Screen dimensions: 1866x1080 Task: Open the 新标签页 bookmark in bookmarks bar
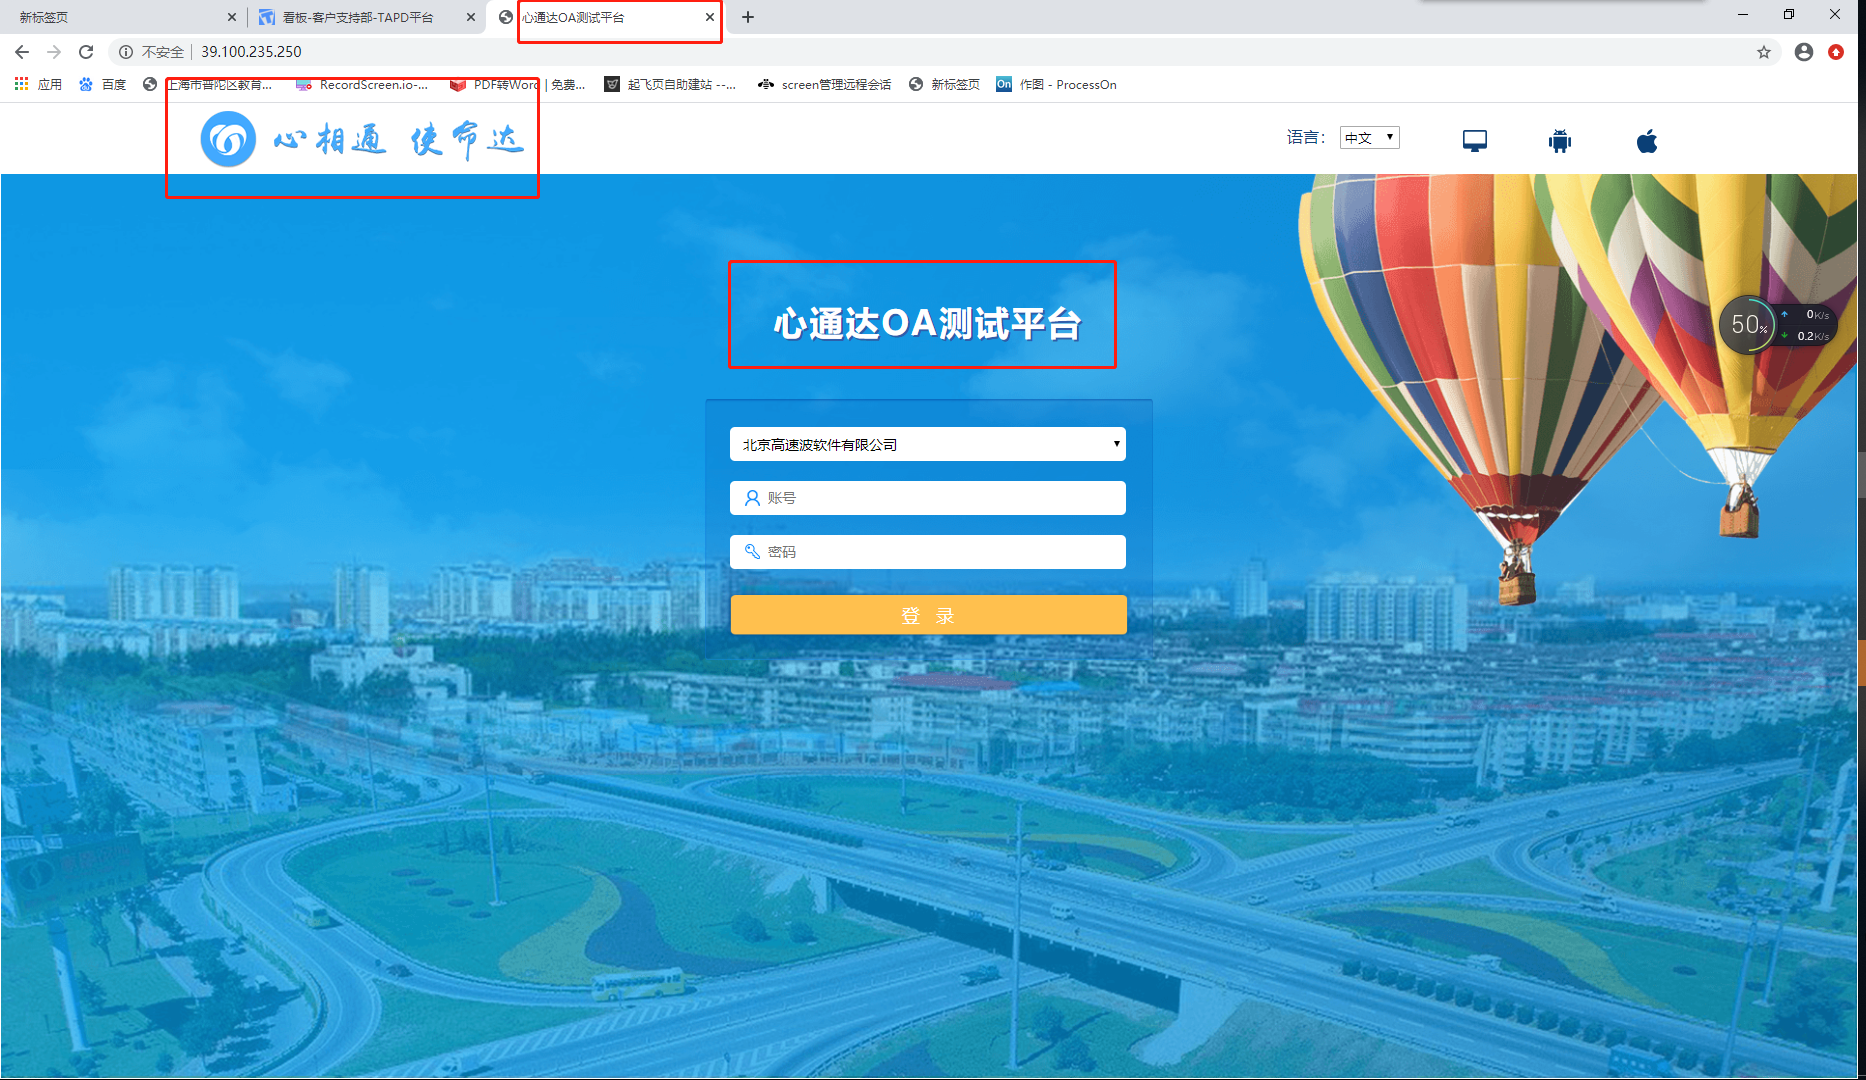(x=944, y=85)
